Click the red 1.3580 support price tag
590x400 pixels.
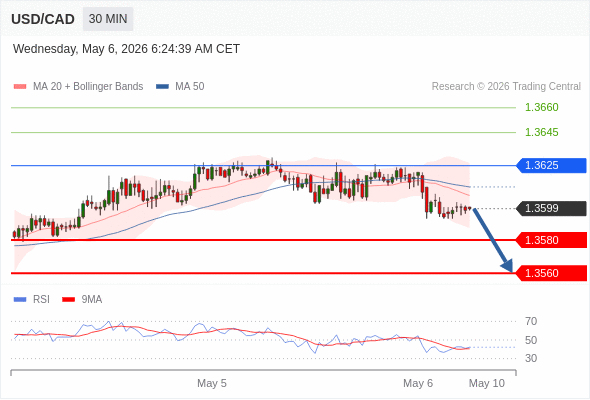pyautogui.click(x=551, y=240)
